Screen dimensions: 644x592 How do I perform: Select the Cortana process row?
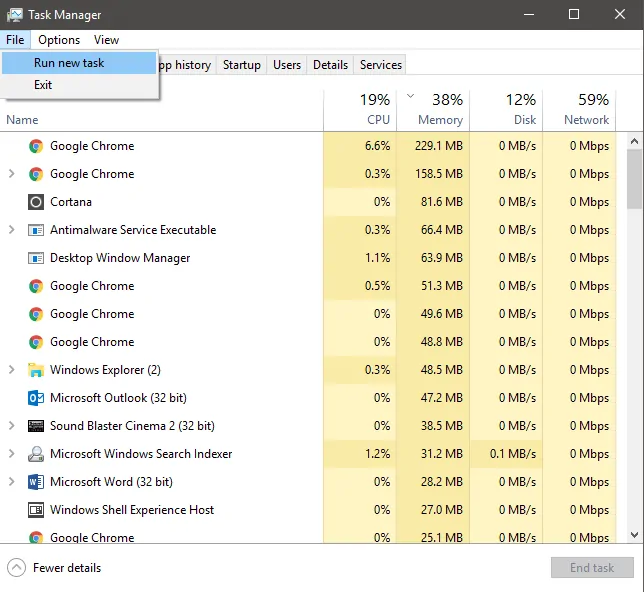(x=308, y=202)
